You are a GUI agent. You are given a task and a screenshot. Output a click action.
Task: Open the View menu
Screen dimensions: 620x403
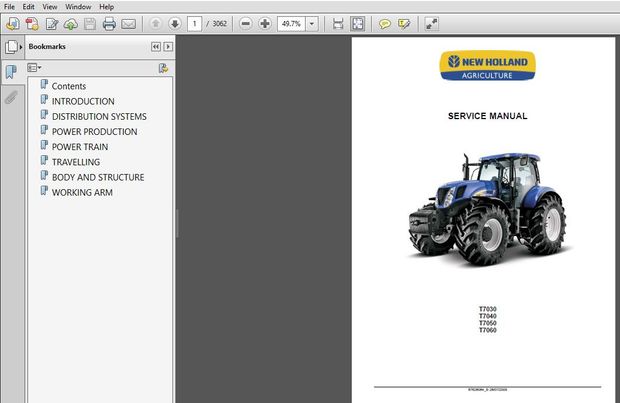50,7
